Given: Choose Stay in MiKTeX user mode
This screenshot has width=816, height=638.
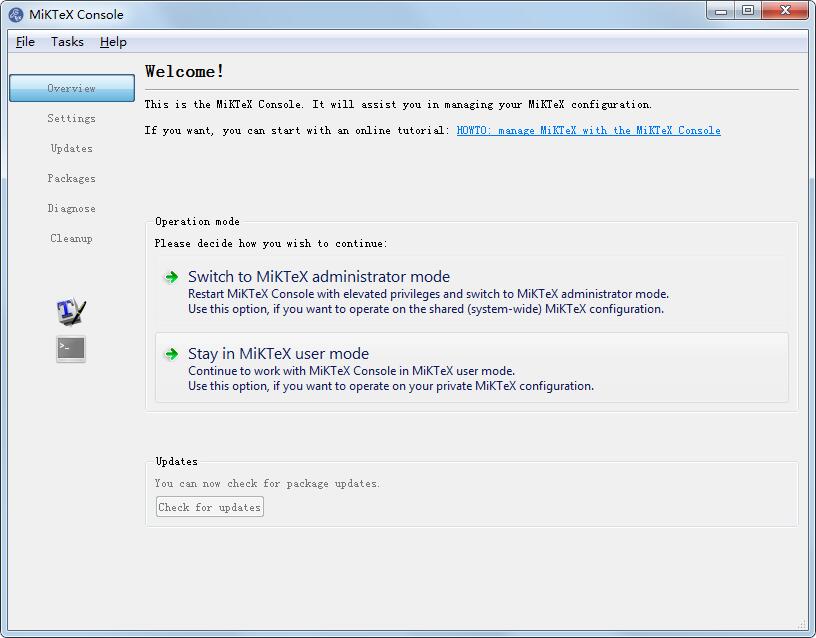Looking at the screenshot, I should (278, 354).
